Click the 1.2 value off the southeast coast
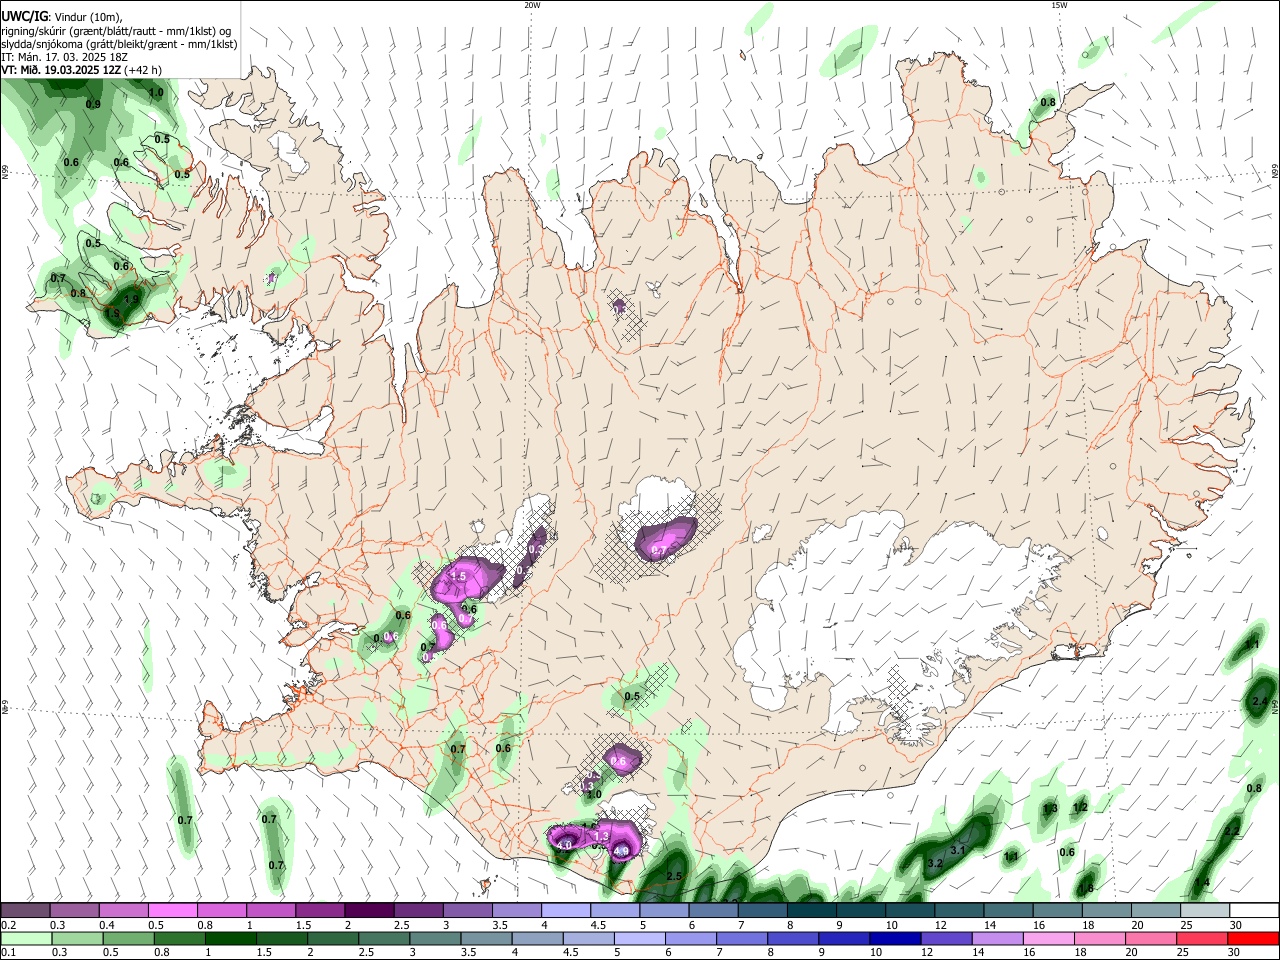 (1080, 808)
